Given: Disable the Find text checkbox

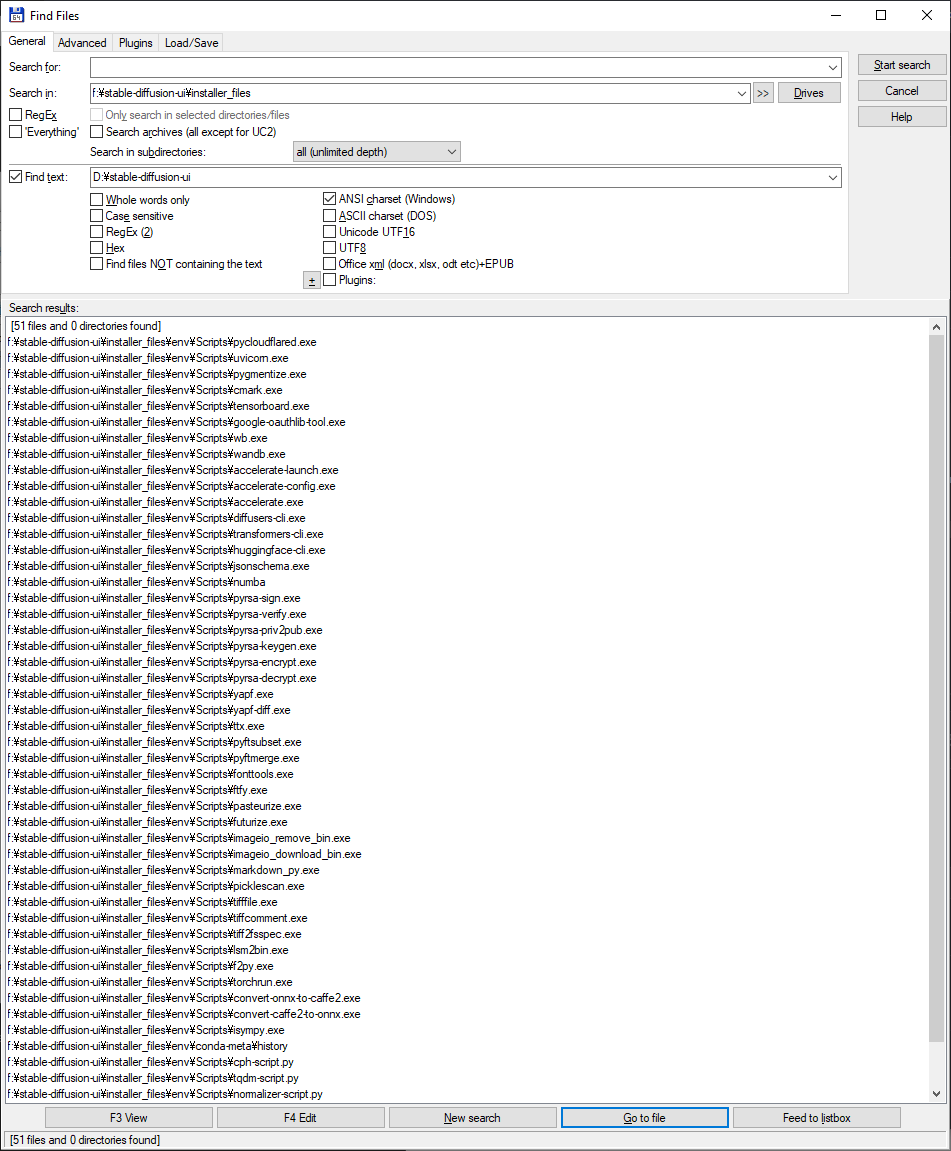Looking at the screenshot, I should 15,176.
